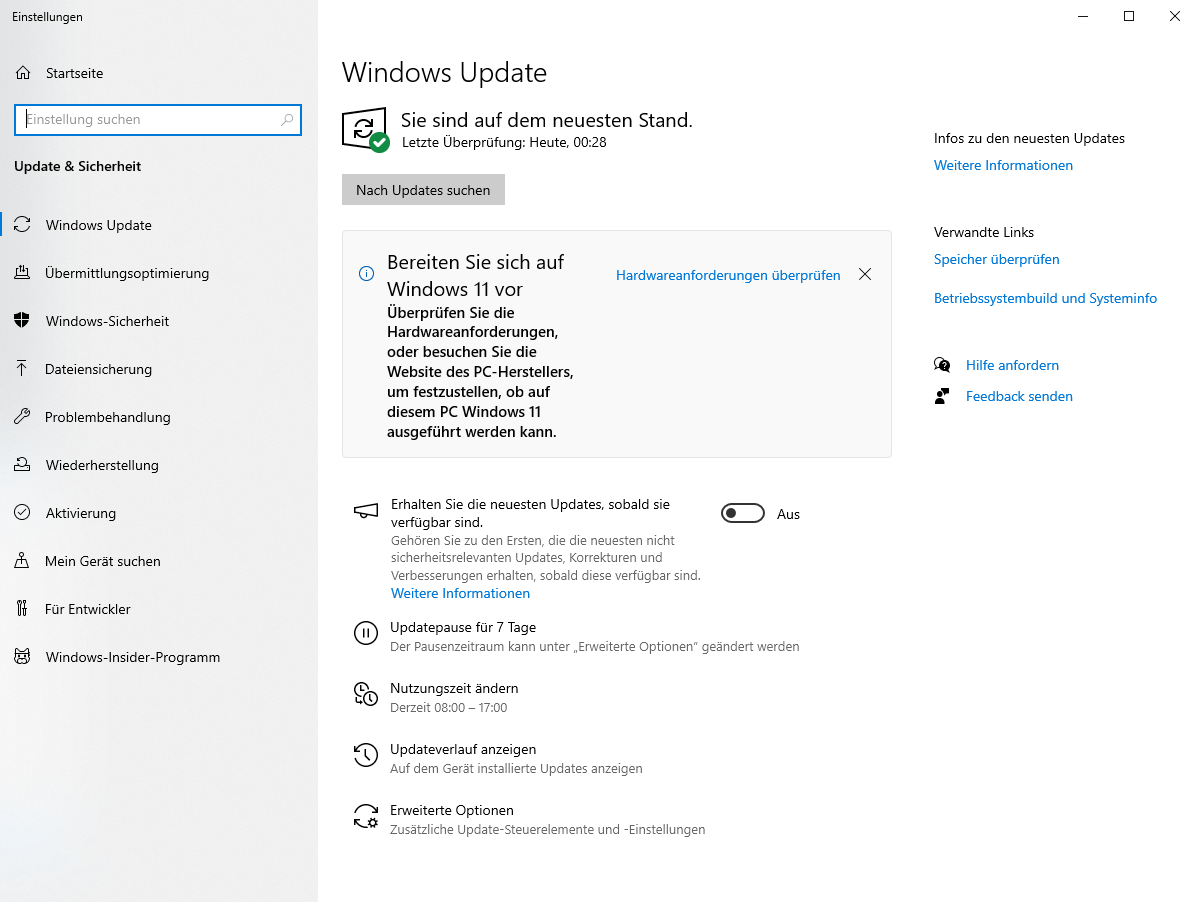Go to Mein Gerät suchen
The height and width of the screenshot is (902, 1195).
coord(159,561)
